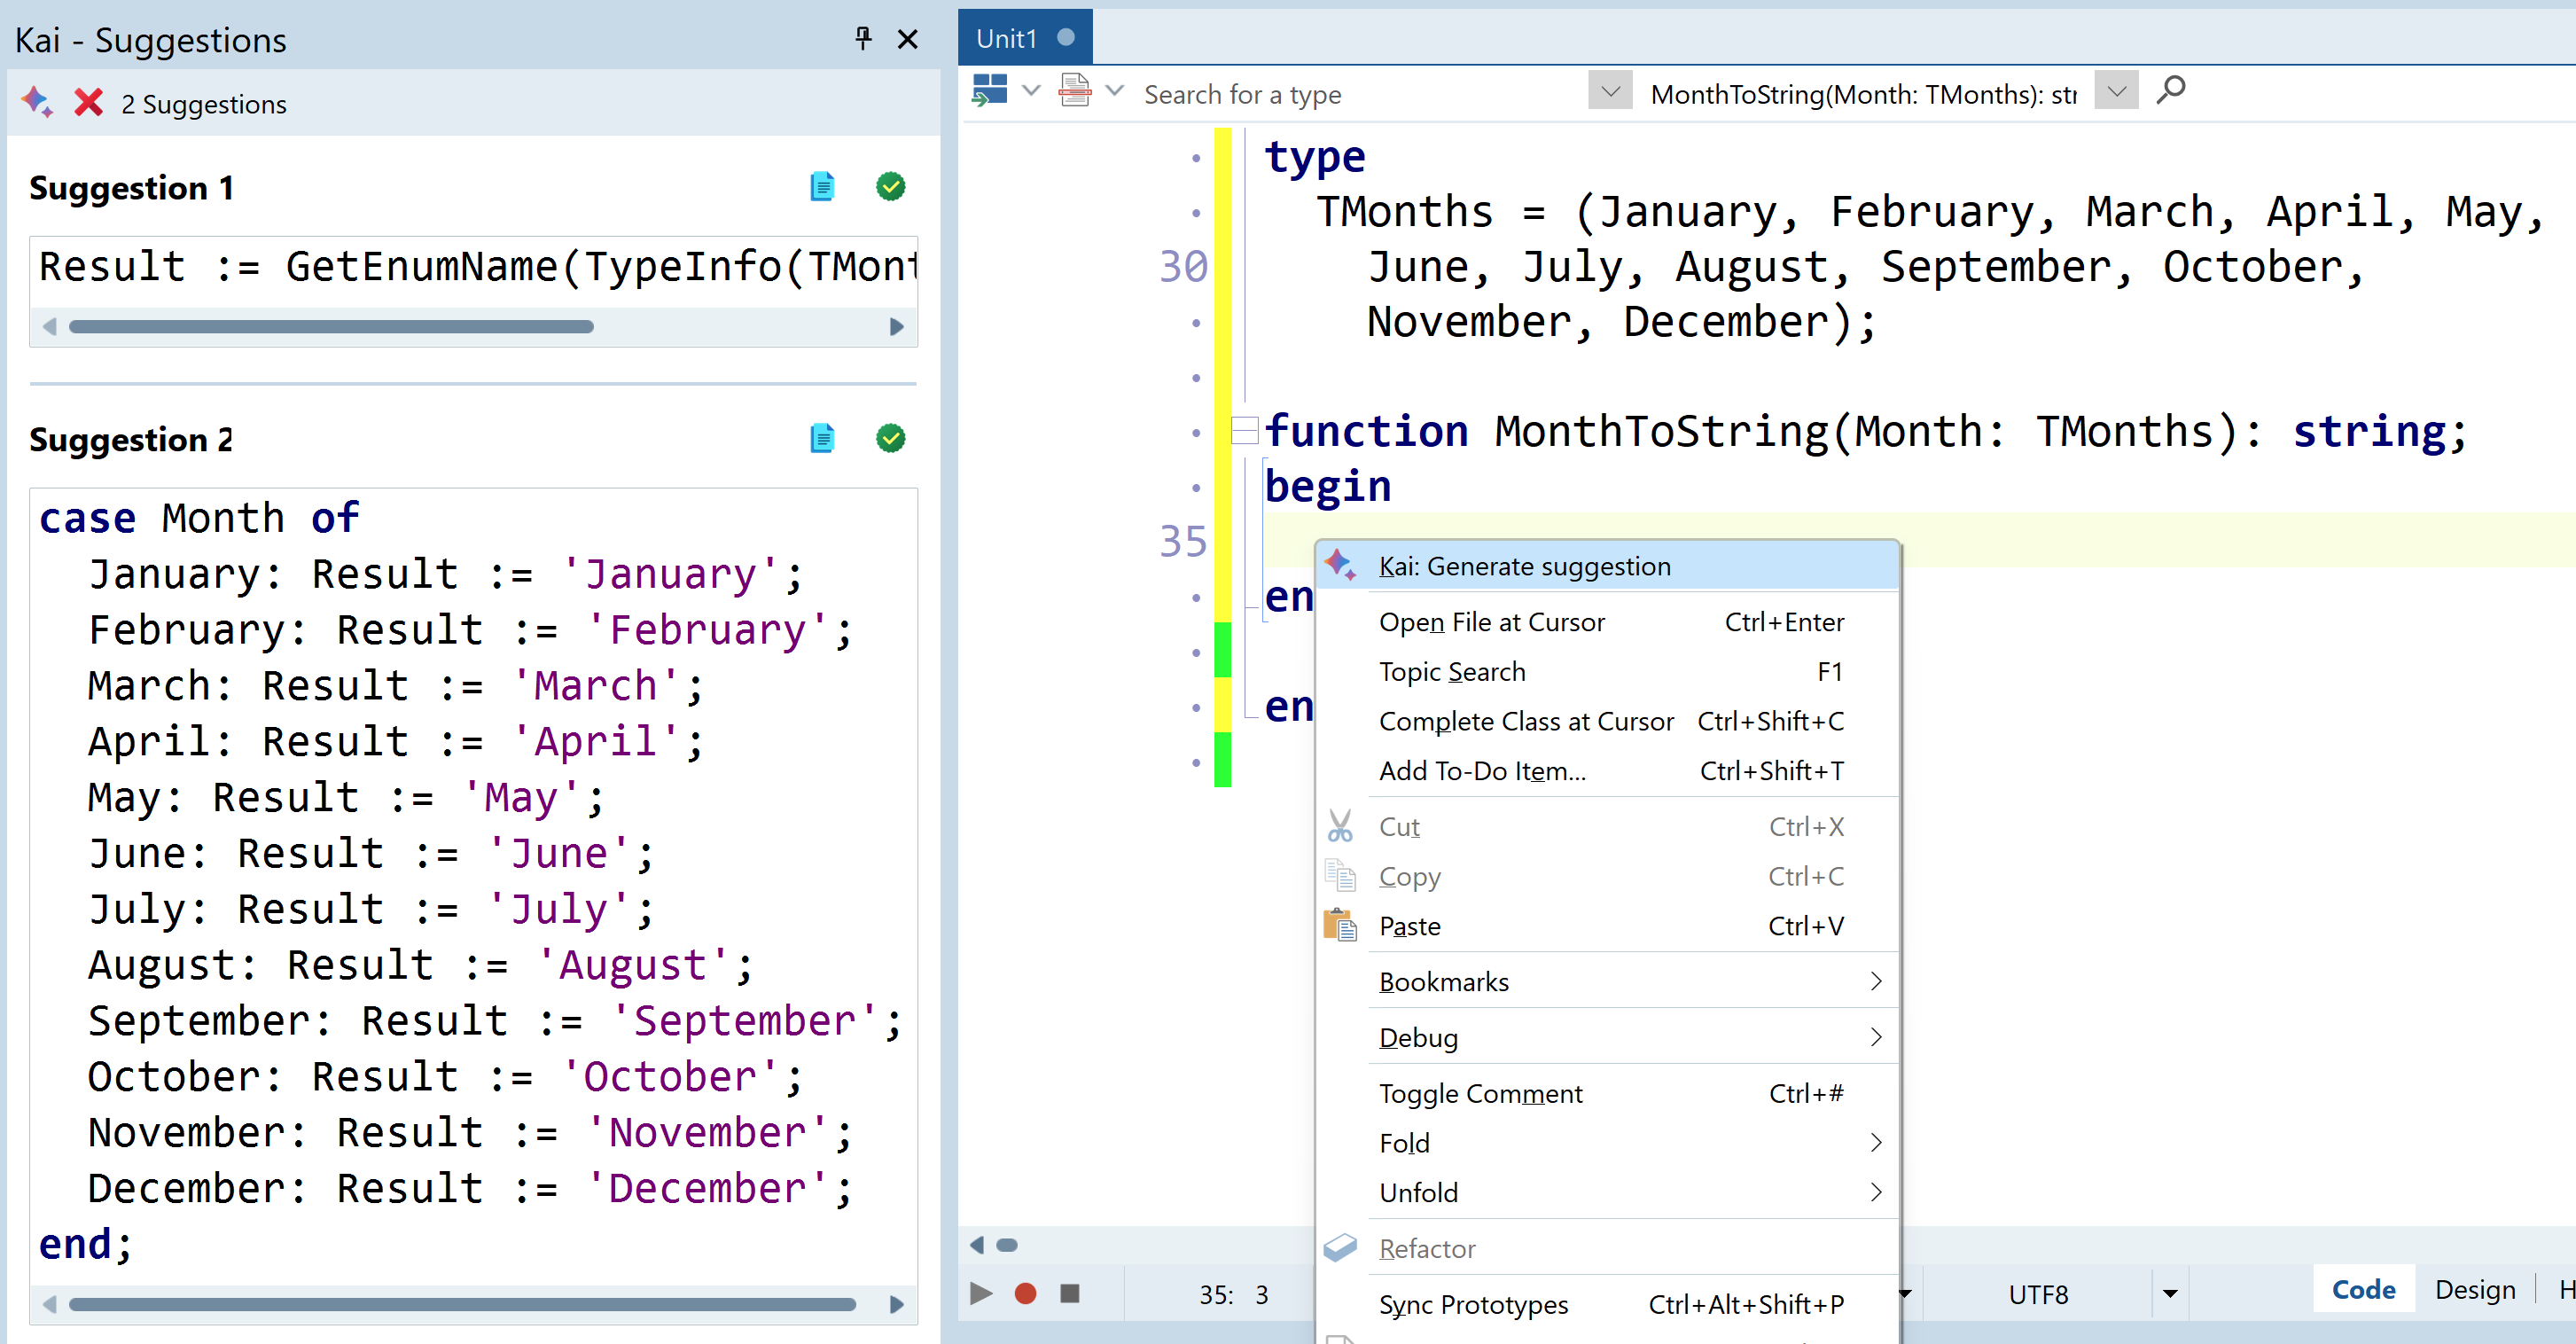2576x1344 pixels.
Task: Click the 'case Month of' line
Action: (x=198, y=517)
